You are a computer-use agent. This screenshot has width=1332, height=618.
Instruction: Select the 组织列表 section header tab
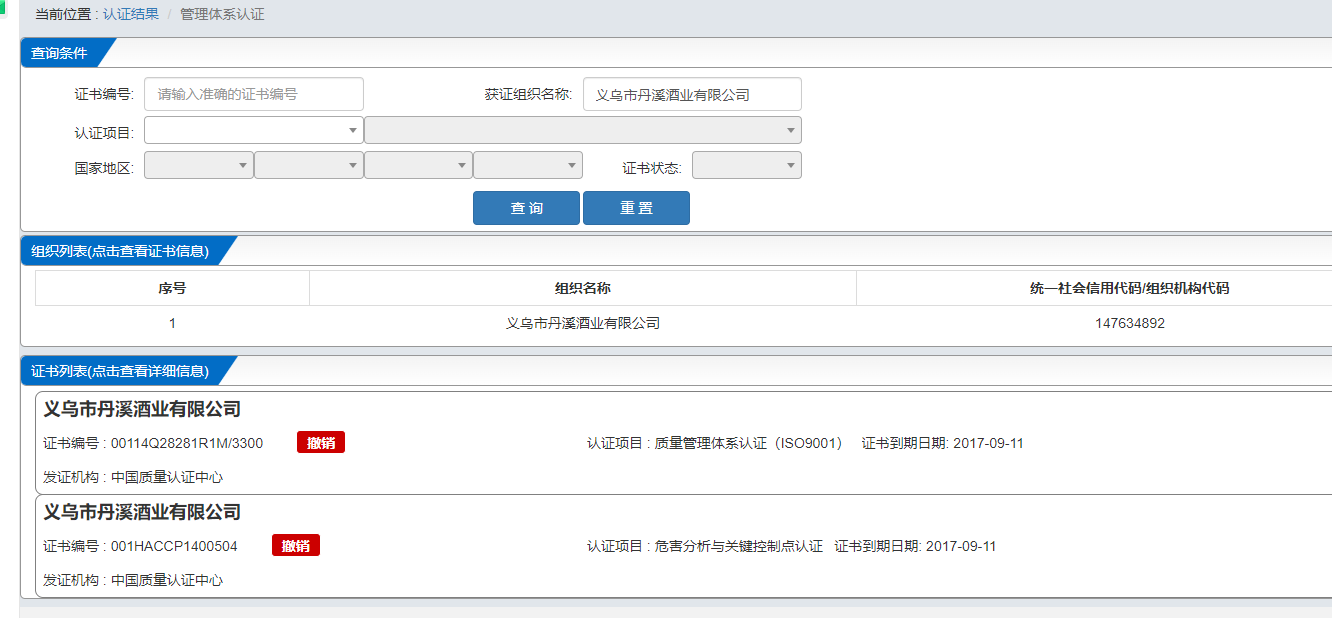(x=121, y=251)
